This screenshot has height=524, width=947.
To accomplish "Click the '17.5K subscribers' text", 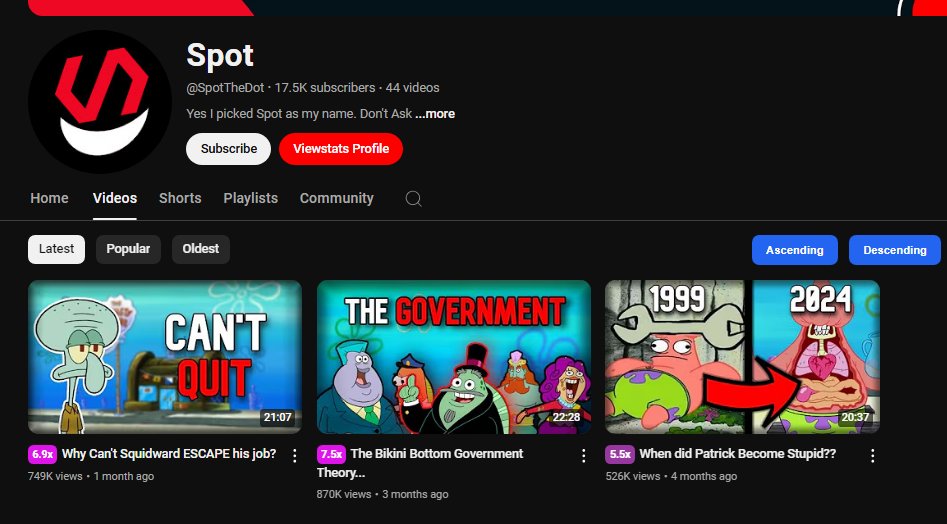I will (x=325, y=88).
